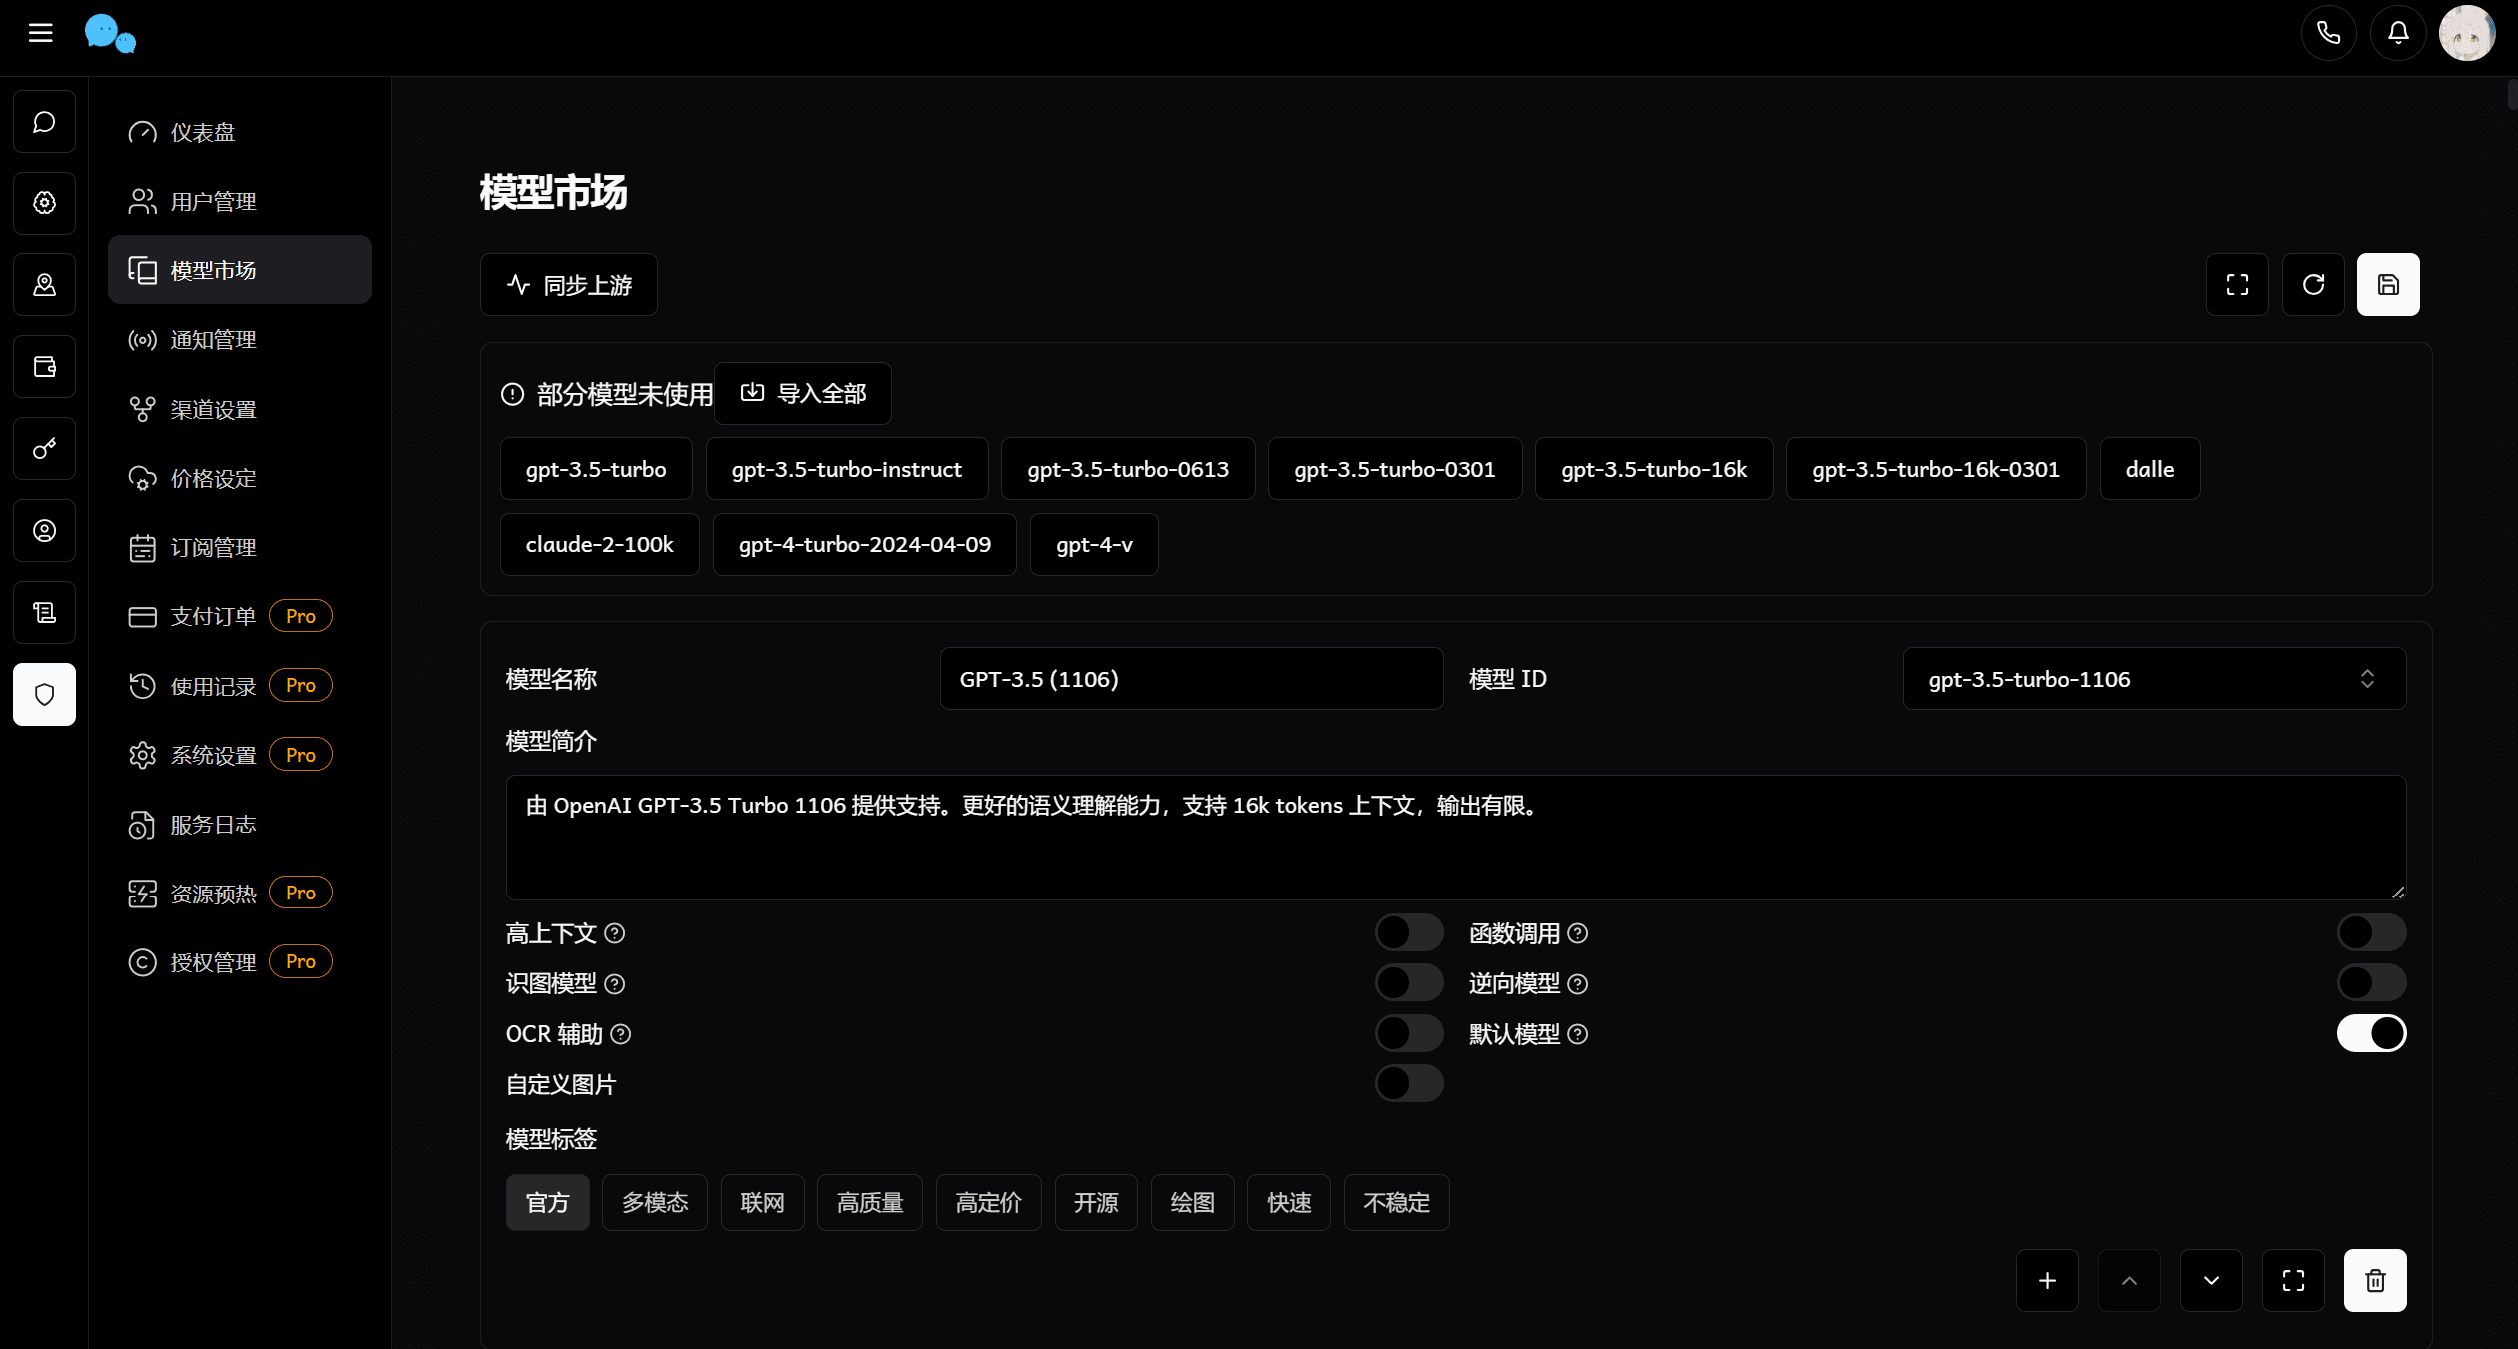Click the settings cog rail icon

44,203
